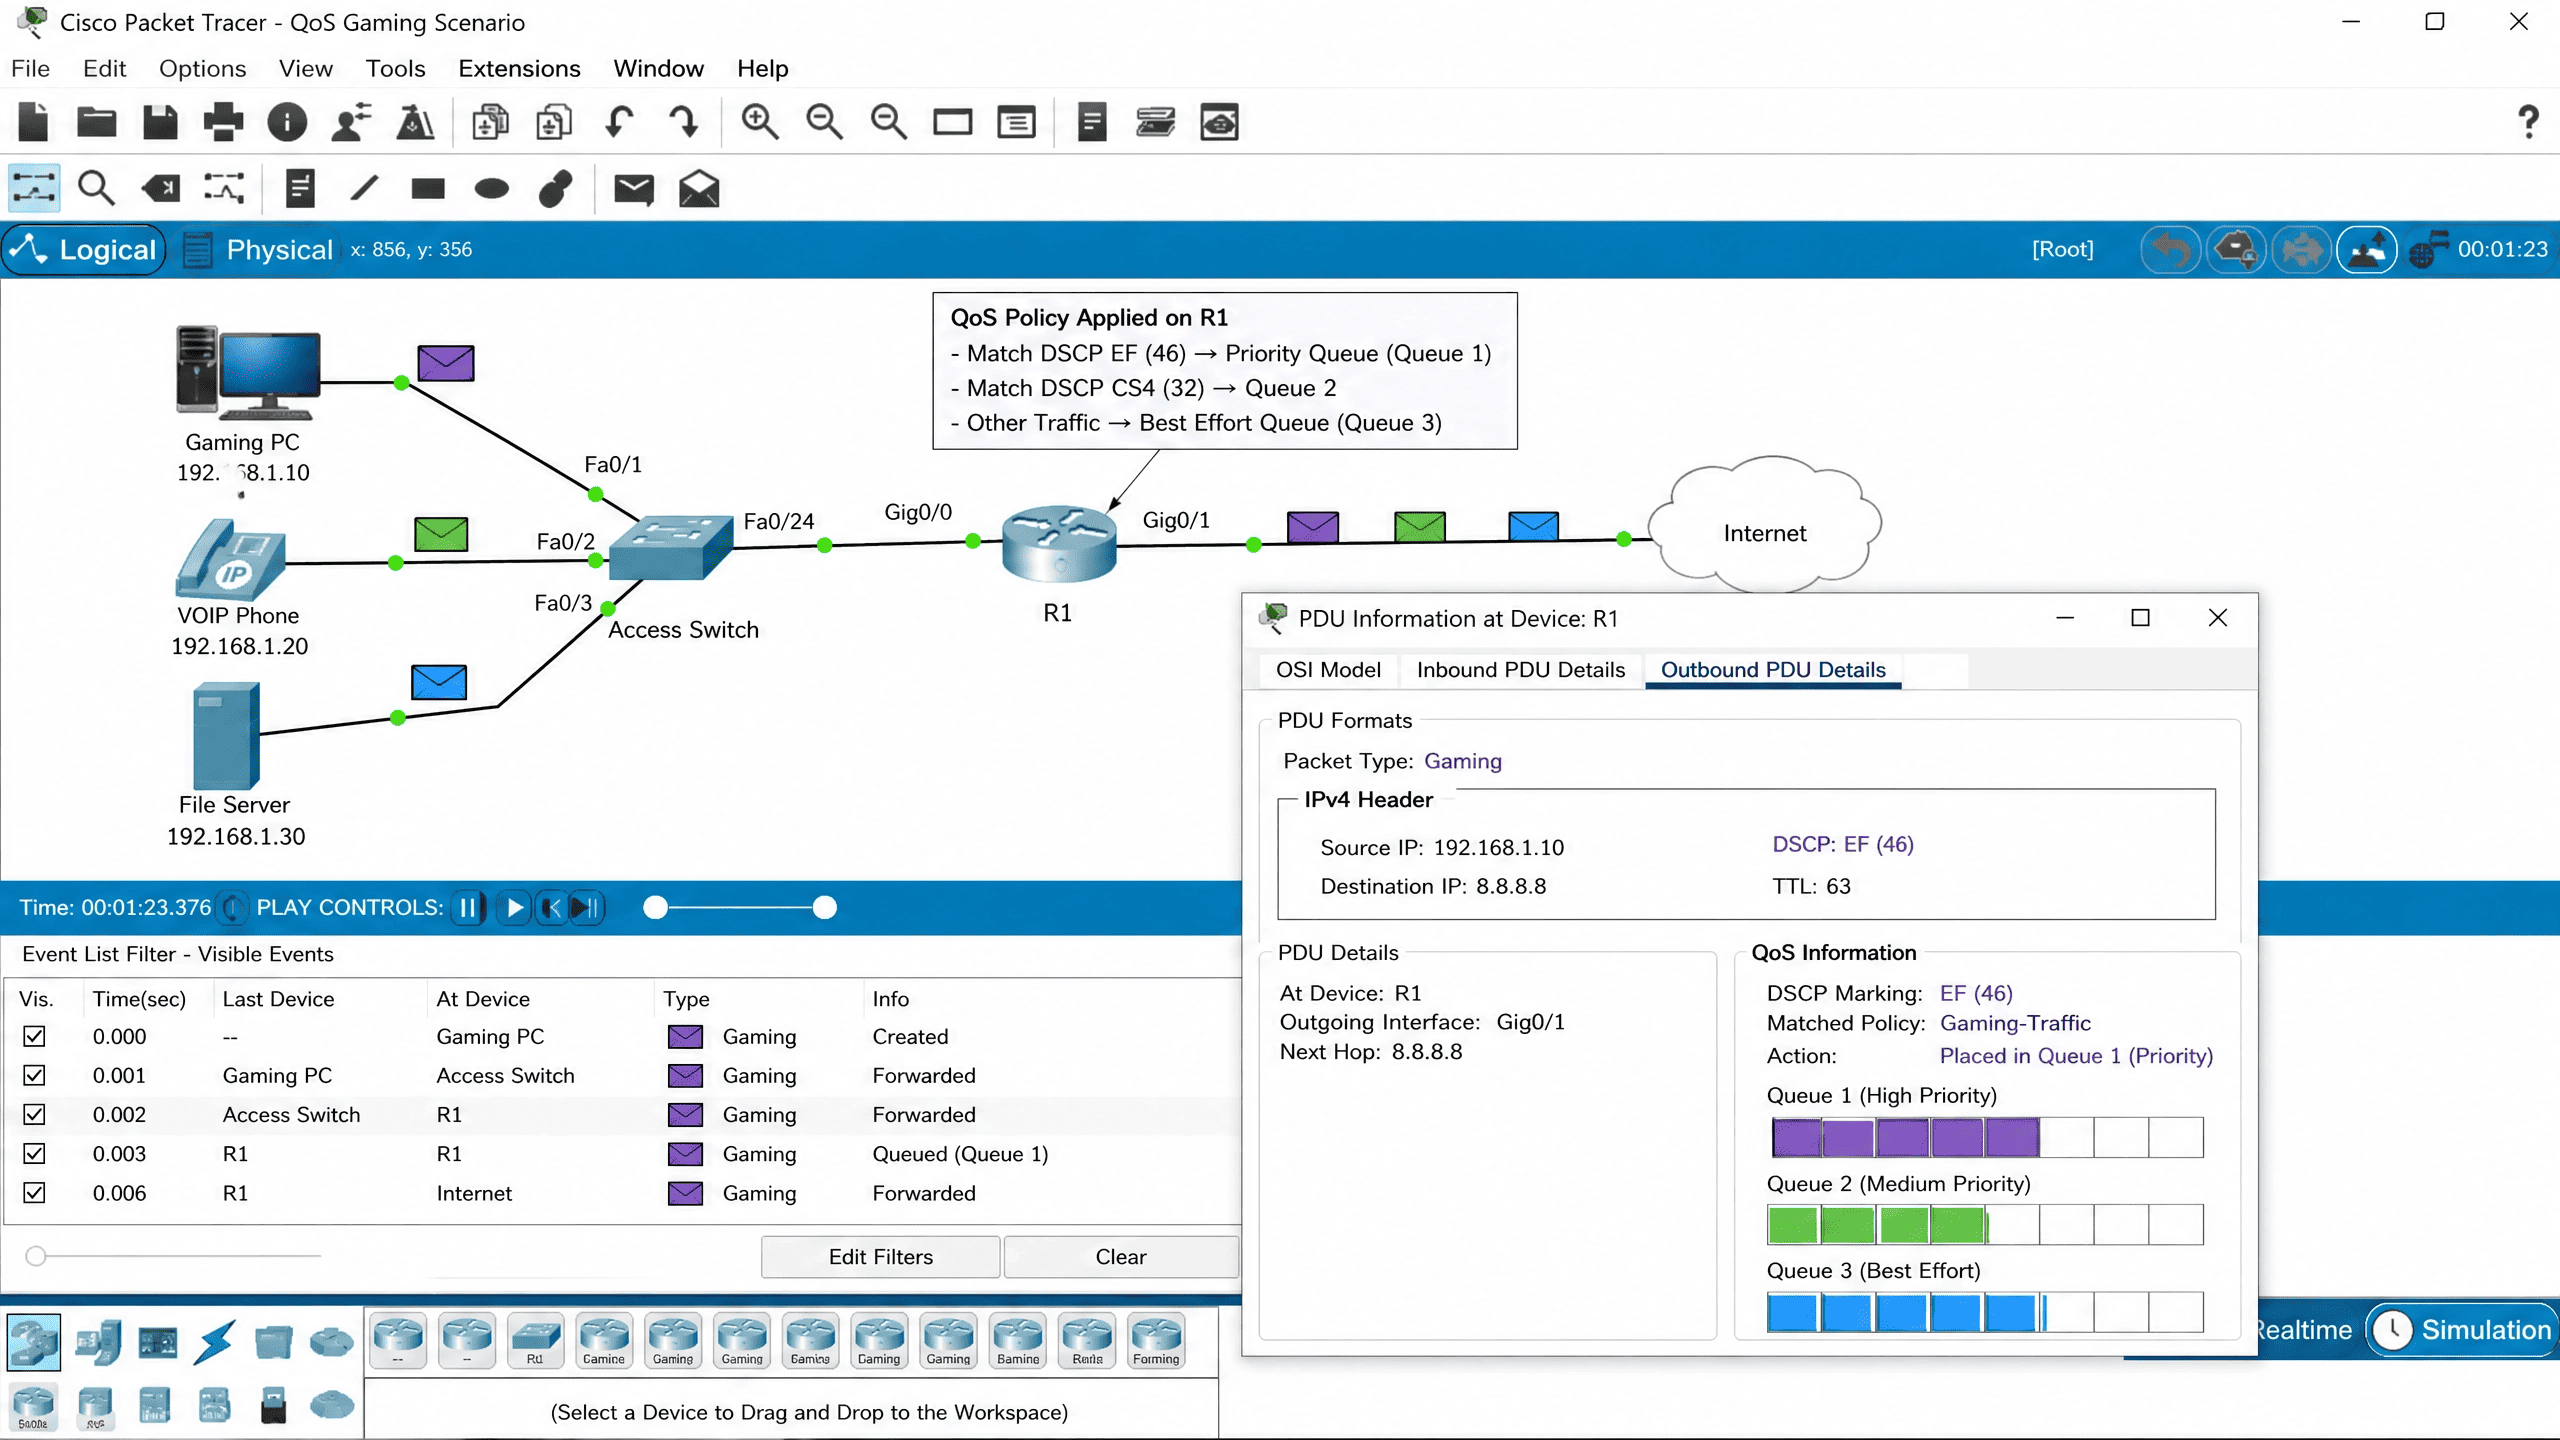Viewport: 2560px width, 1440px height.
Task: Open the File menu
Action: click(x=30, y=68)
